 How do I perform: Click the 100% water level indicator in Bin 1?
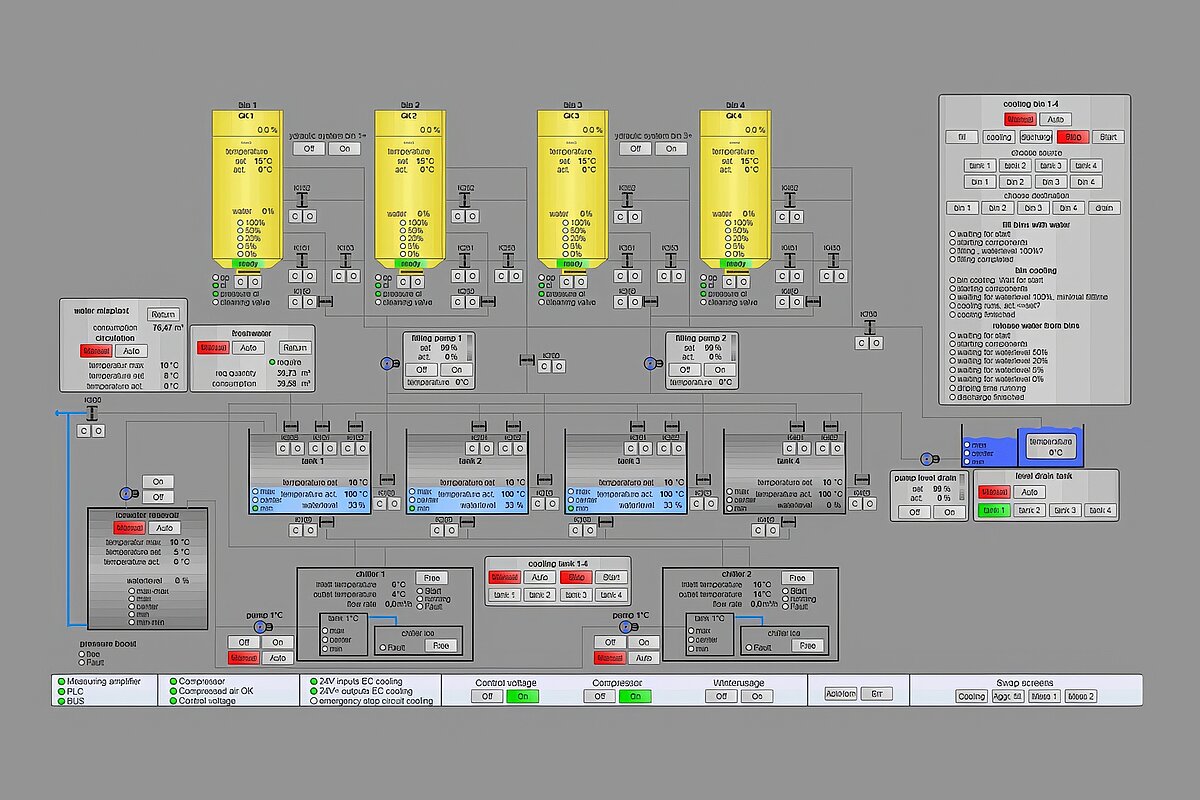239,223
